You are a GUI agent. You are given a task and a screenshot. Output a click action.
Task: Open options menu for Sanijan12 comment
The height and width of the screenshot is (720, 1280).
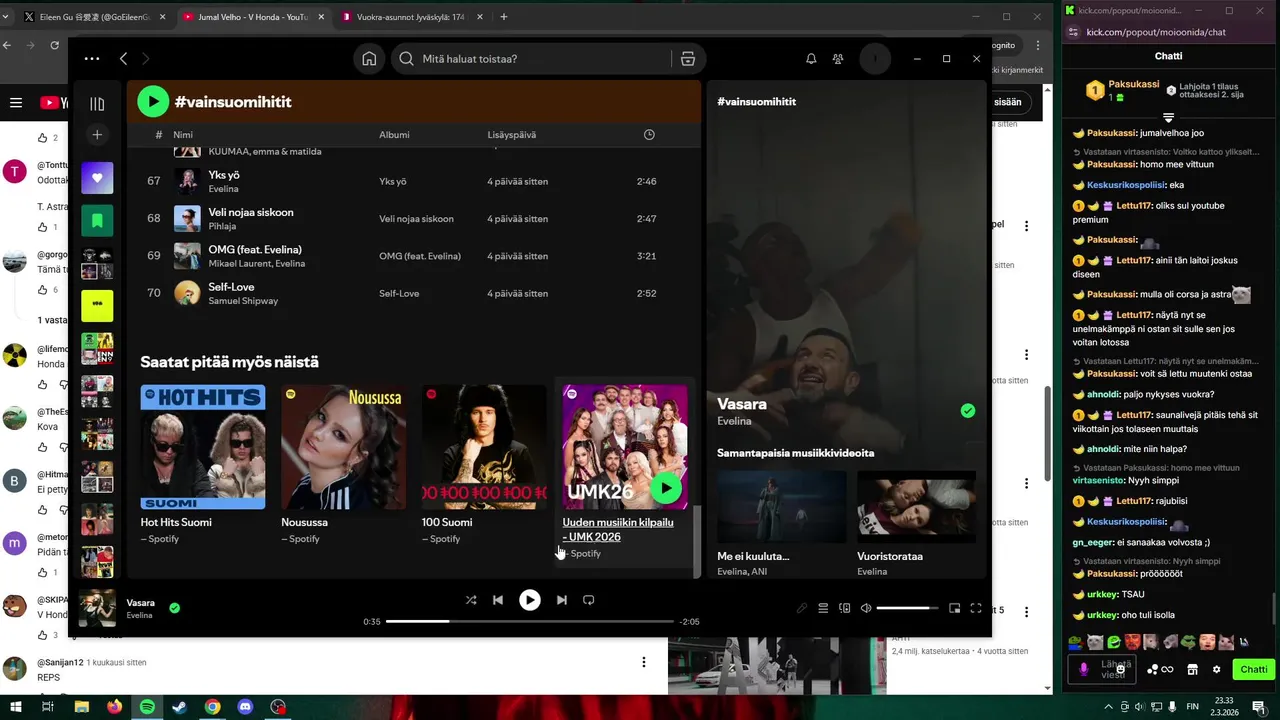tap(644, 662)
